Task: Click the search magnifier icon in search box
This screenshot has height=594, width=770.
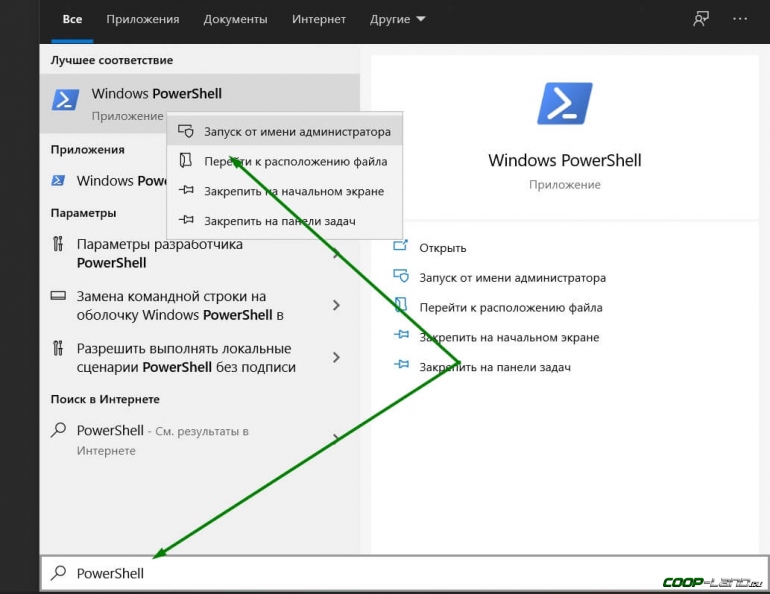Action: [x=59, y=573]
